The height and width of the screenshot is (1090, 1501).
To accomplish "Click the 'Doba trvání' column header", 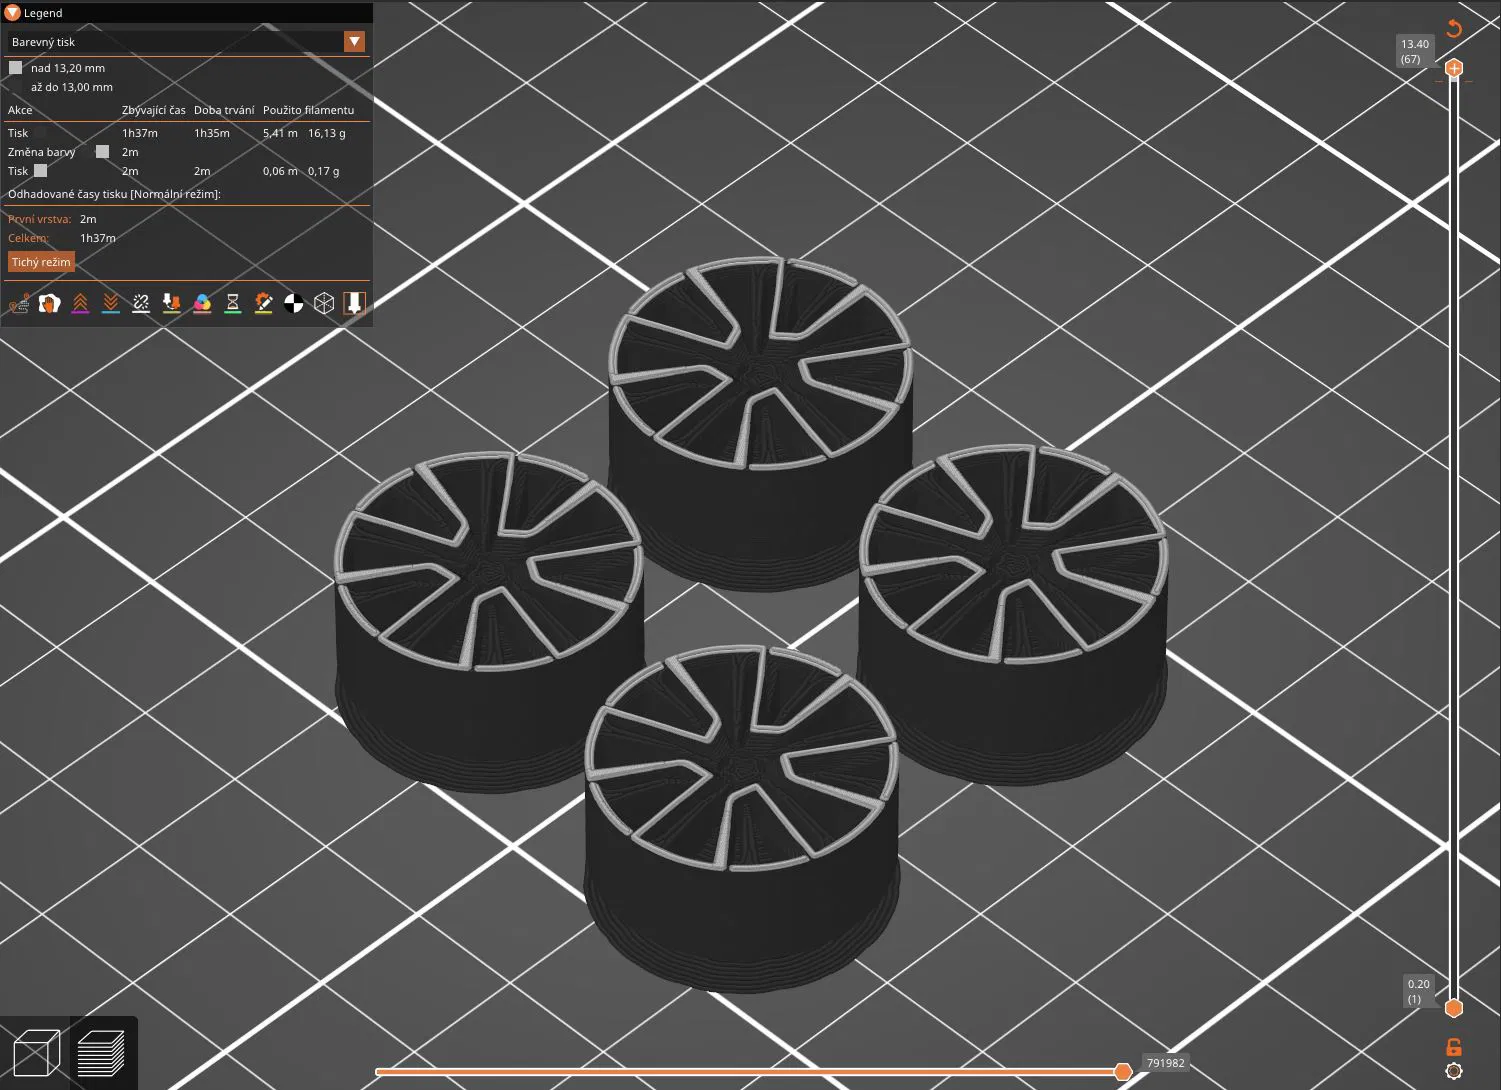I will click(224, 110).
